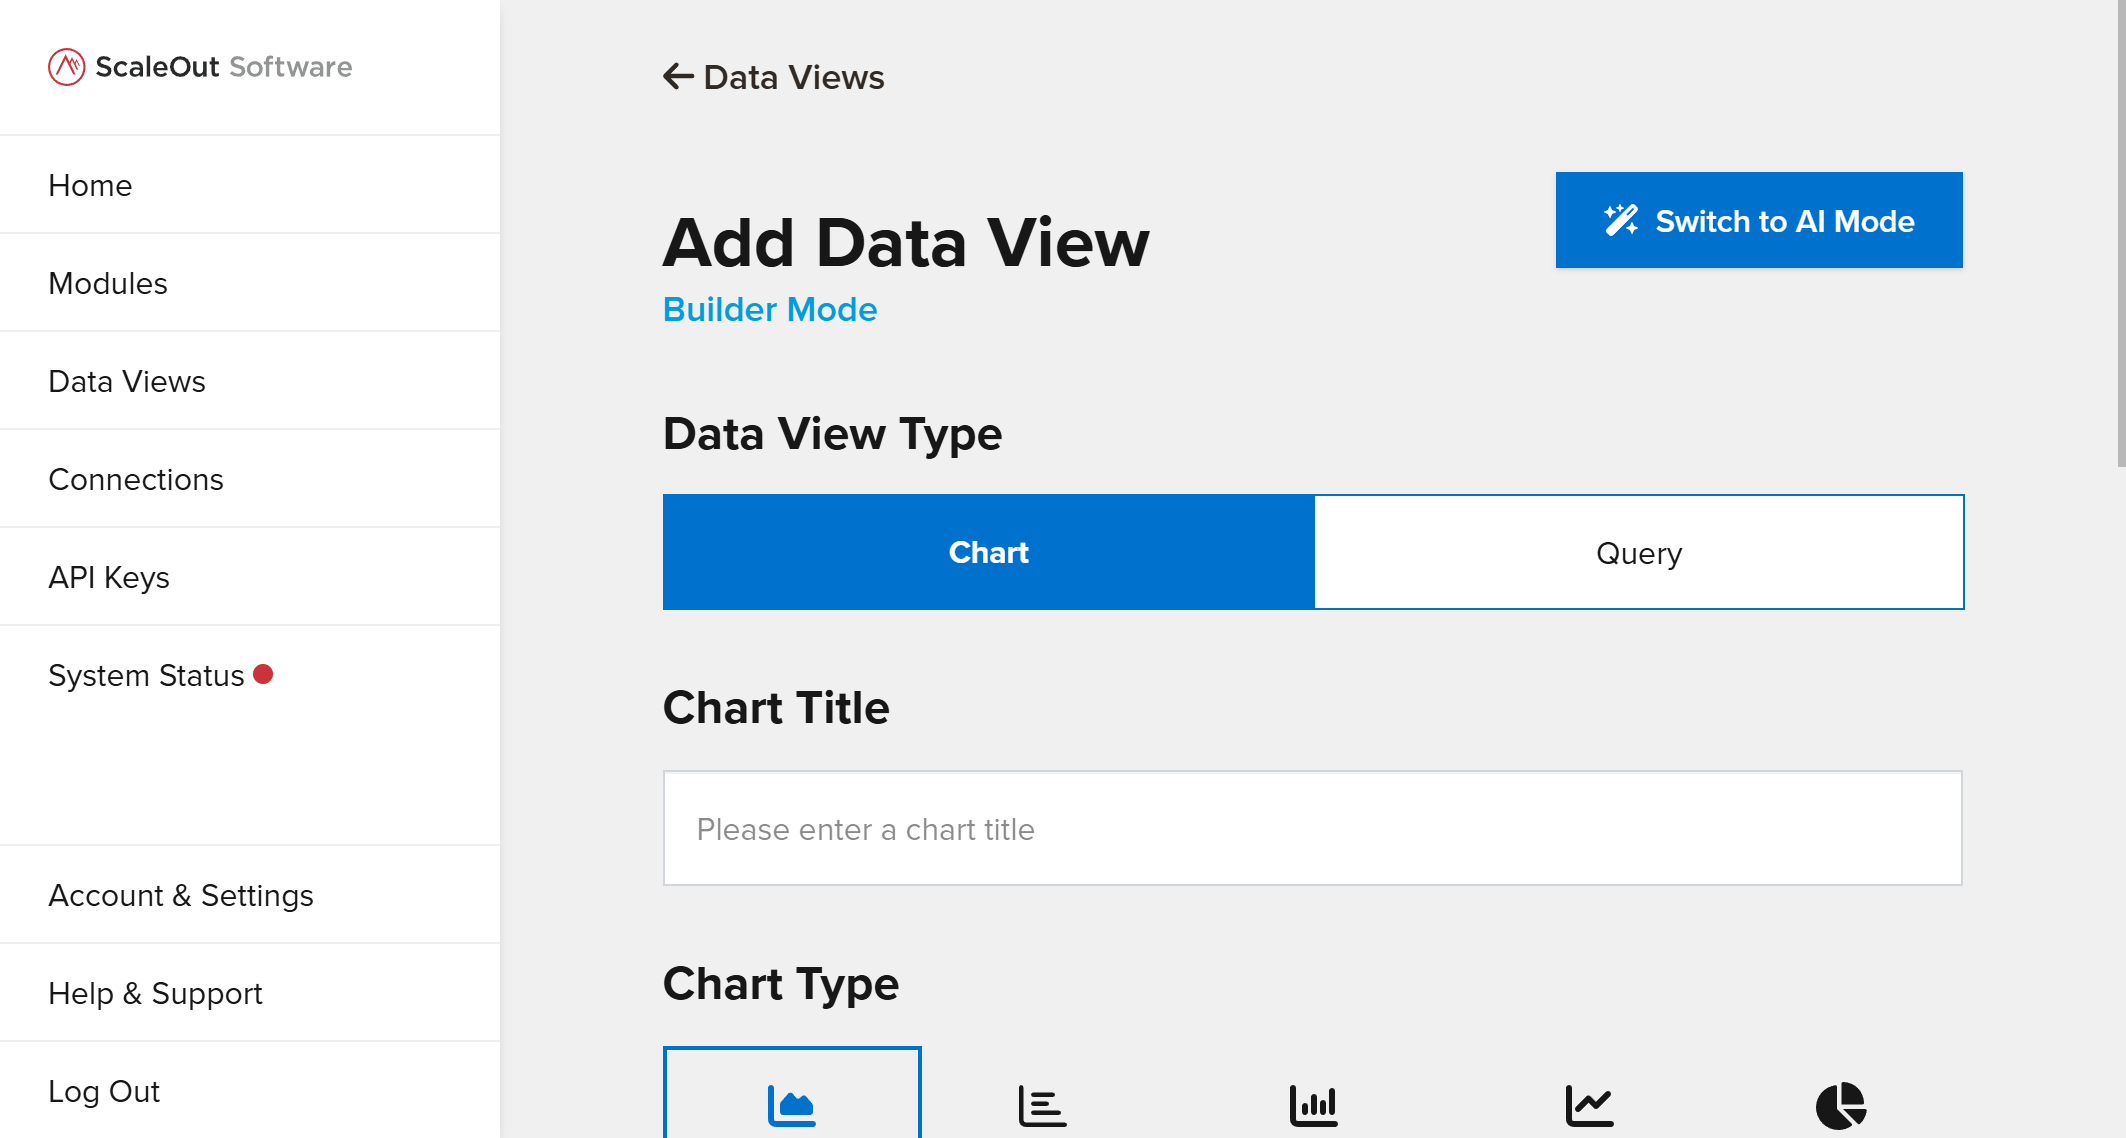Click the ScaleOut Software logo icon

(66, 66)
